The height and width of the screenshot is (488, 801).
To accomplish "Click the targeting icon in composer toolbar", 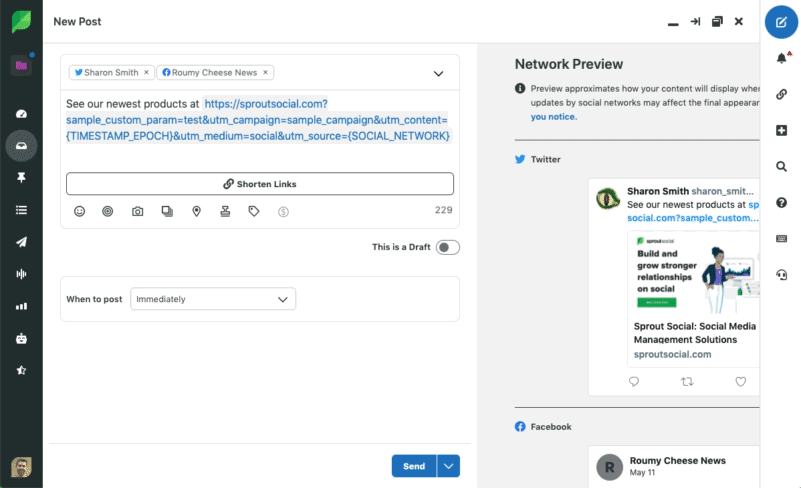I will (108, 211).
